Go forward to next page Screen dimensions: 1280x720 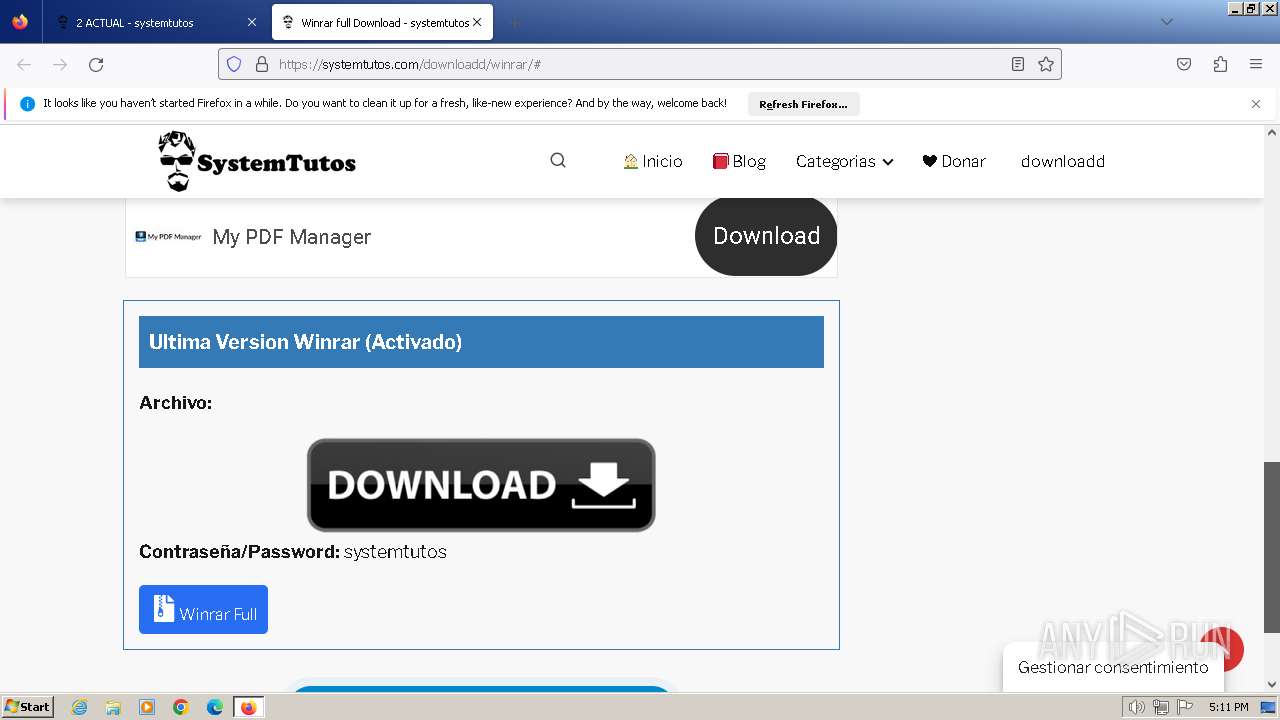(60, 64)
